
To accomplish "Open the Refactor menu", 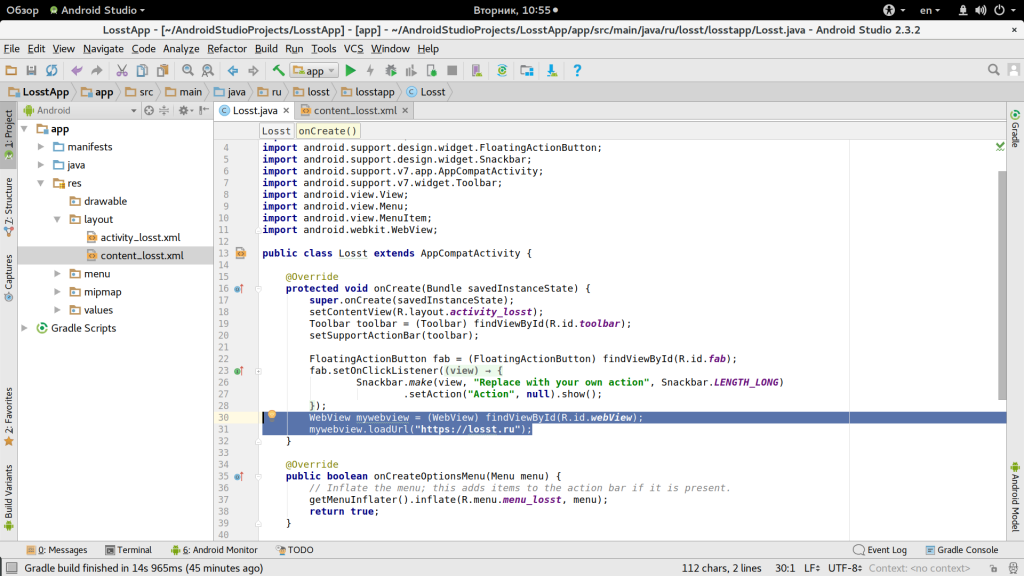I will (227, 48).
